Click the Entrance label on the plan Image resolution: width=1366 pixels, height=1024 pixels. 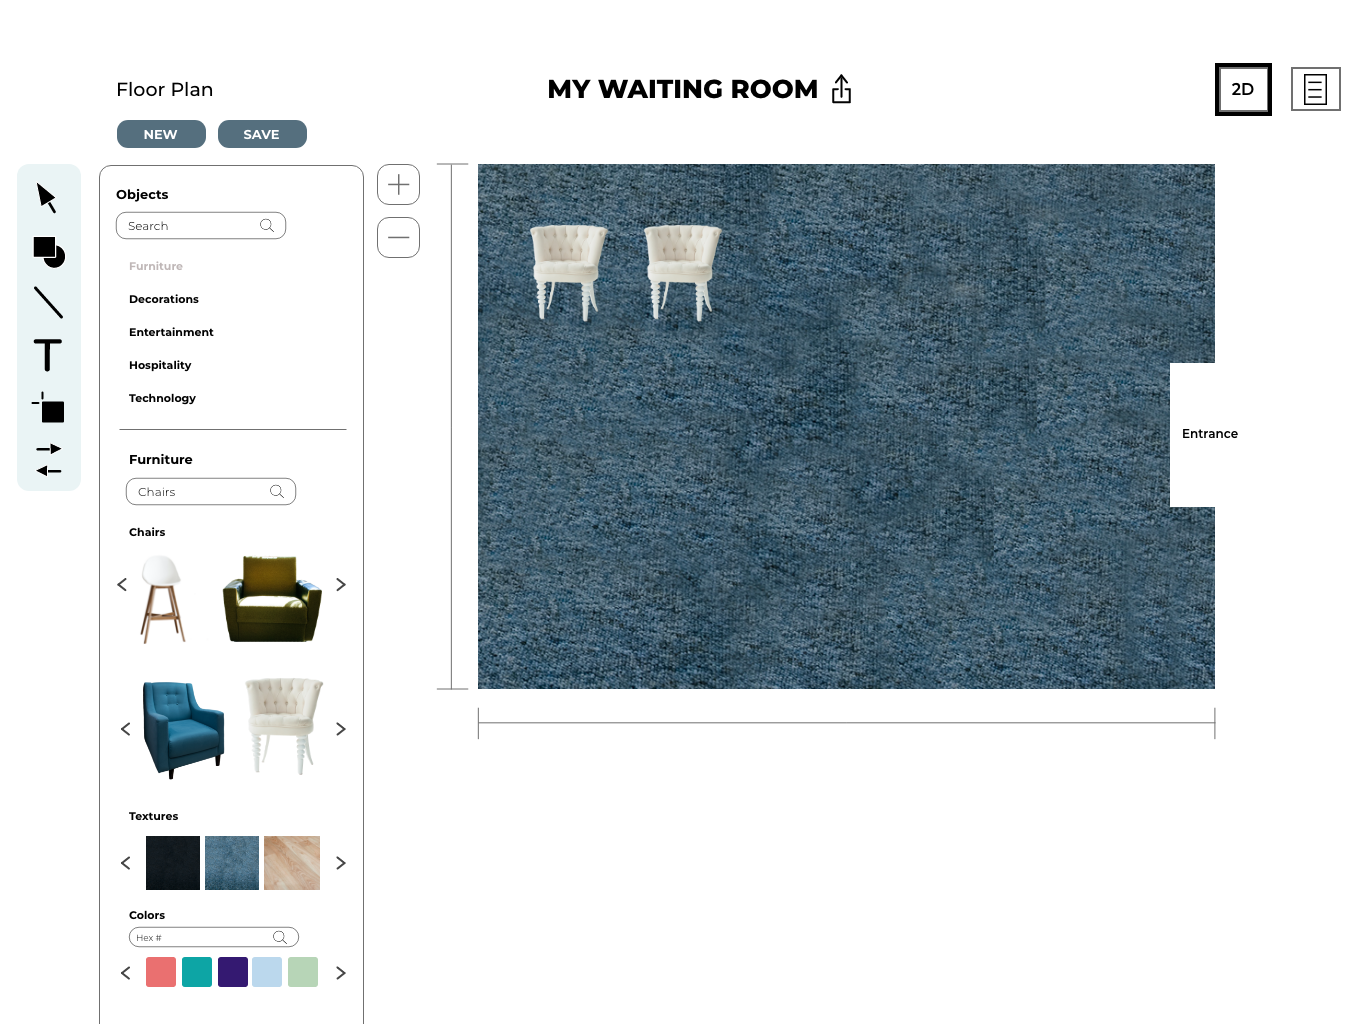point(1210,434)
